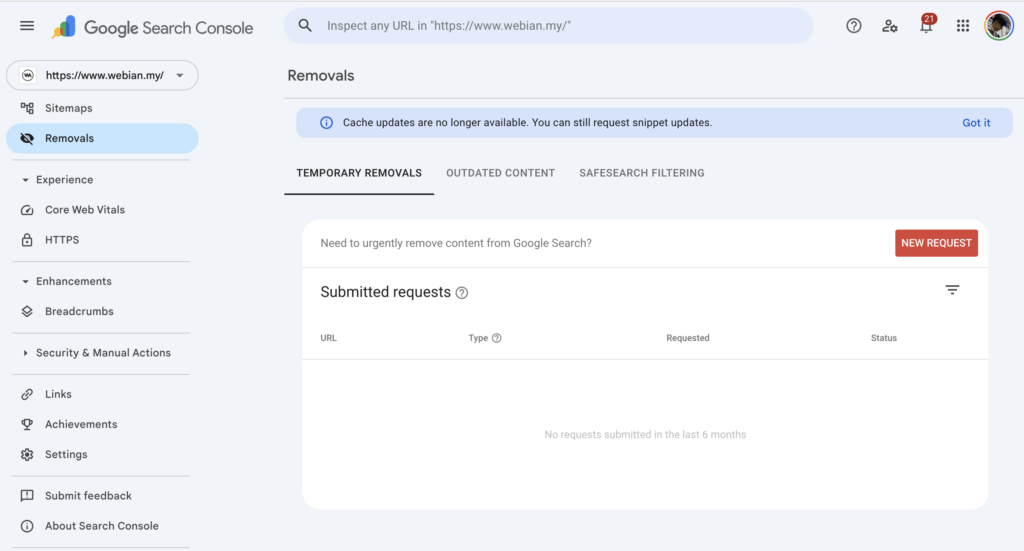
Task: Click the URL inspection search field
Action: click(x=560, y=26)
